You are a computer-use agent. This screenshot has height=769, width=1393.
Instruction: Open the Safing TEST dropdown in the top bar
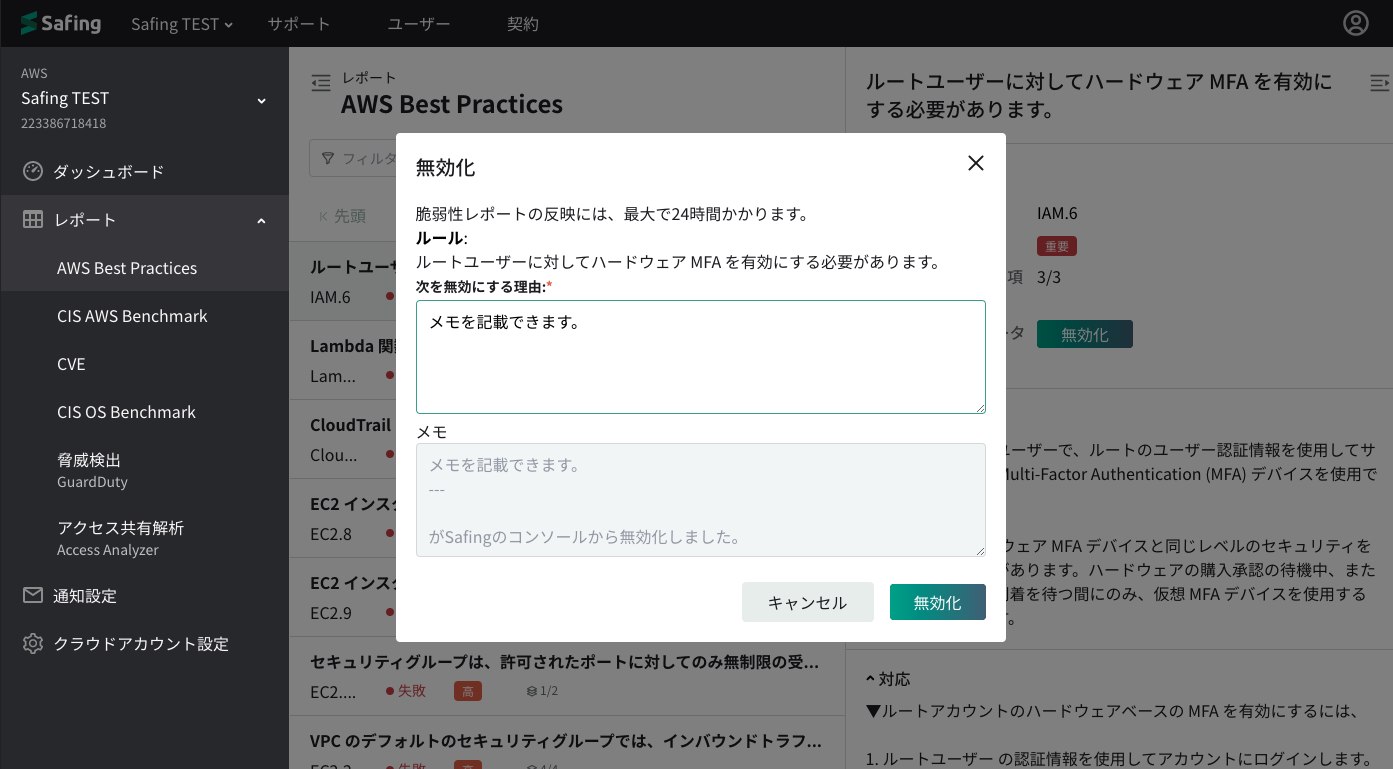point(182,24)
